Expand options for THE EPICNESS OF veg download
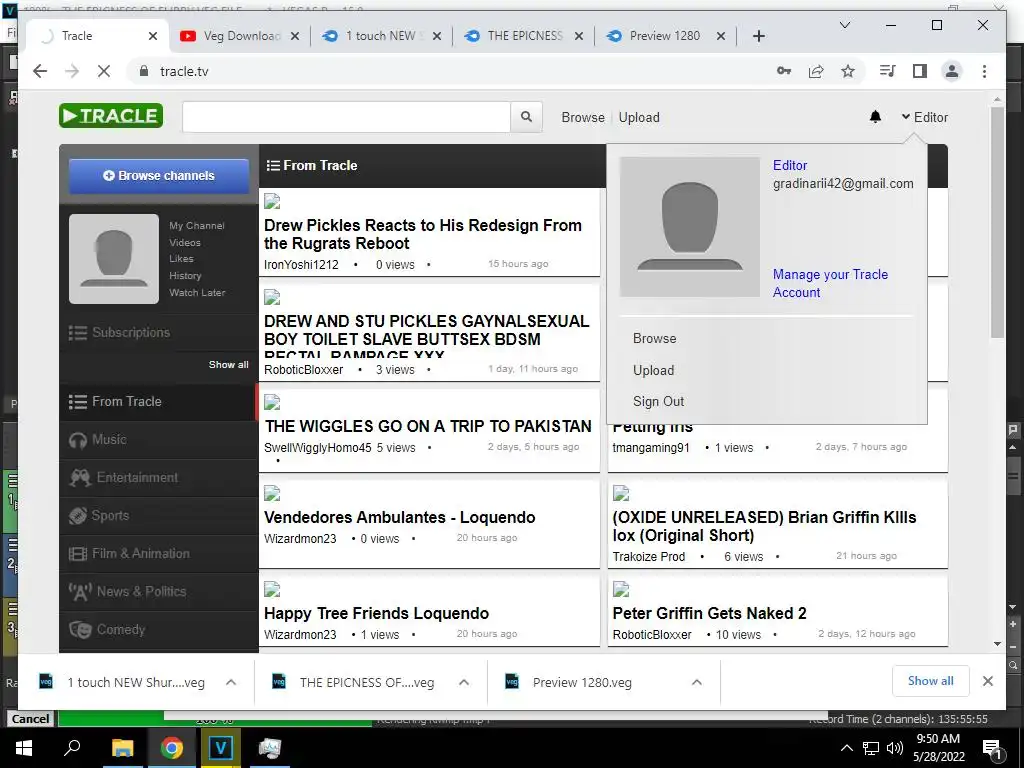The height and width of the screenshot is (768, 1024). [x=464, y=682]
